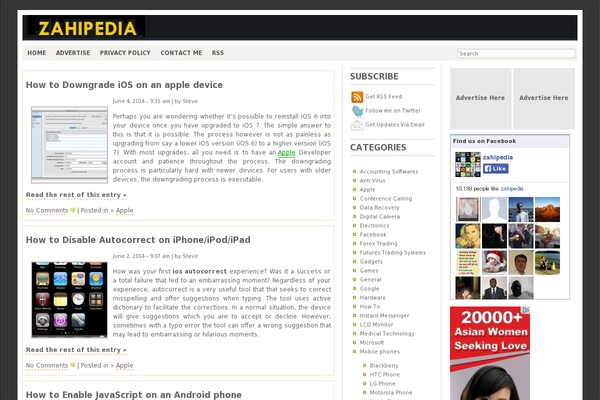
Task: Select the Data Recovery category
Action: pos(379,207)
